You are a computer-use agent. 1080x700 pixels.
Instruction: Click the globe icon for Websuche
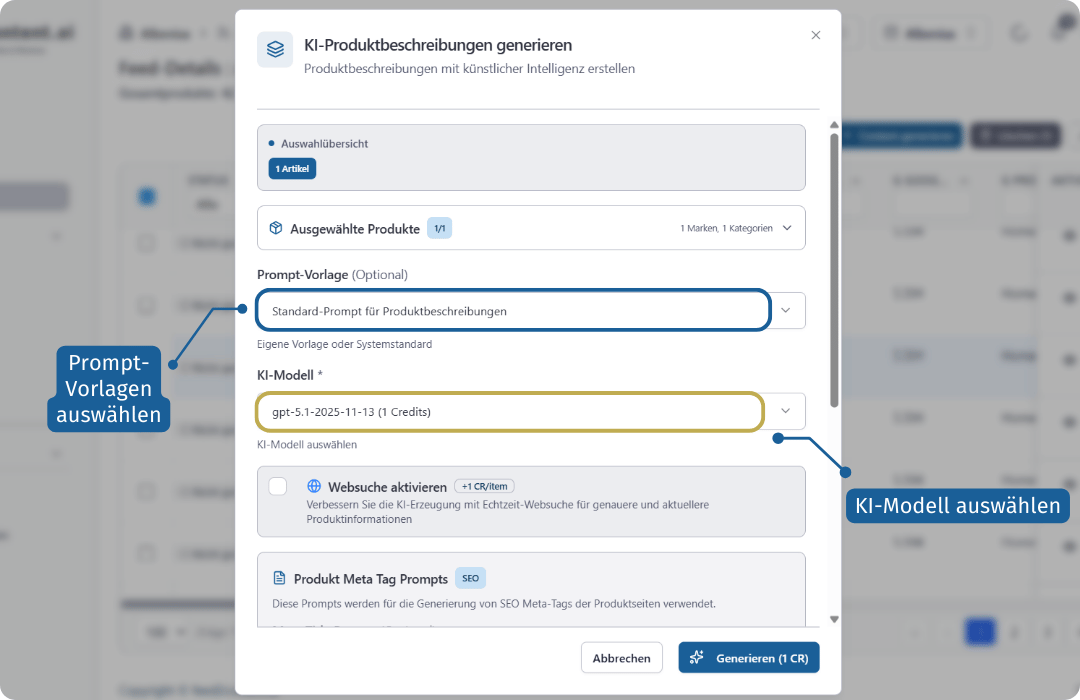point(314,486)
